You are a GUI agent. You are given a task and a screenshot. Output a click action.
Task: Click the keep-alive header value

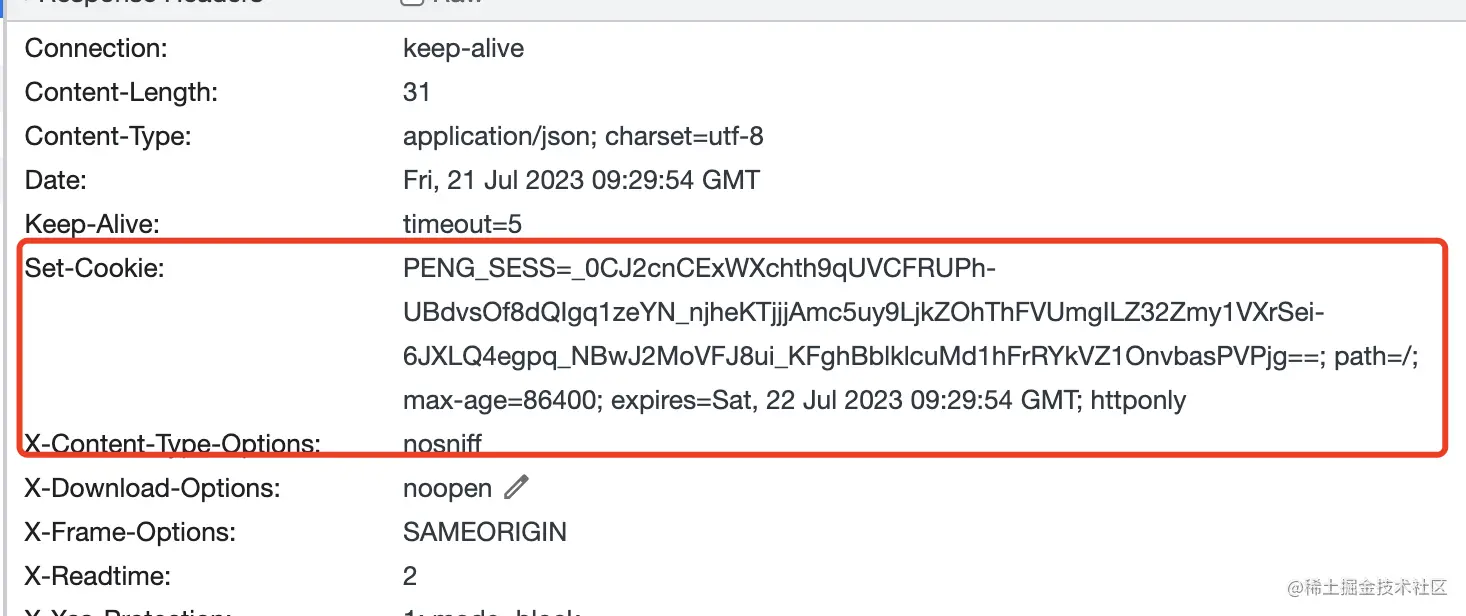tap(463, 48)
